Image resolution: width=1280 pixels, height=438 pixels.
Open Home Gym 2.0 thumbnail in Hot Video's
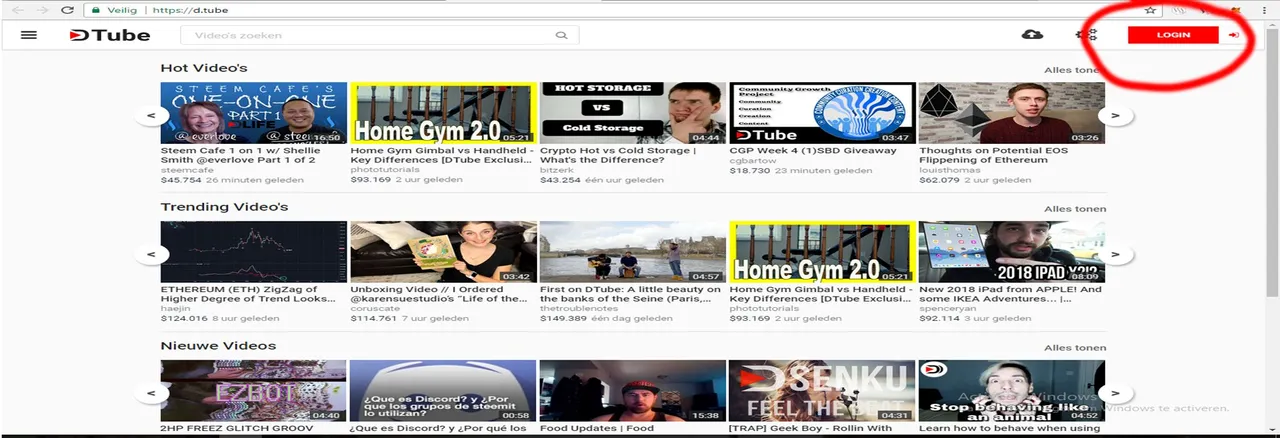443,113
